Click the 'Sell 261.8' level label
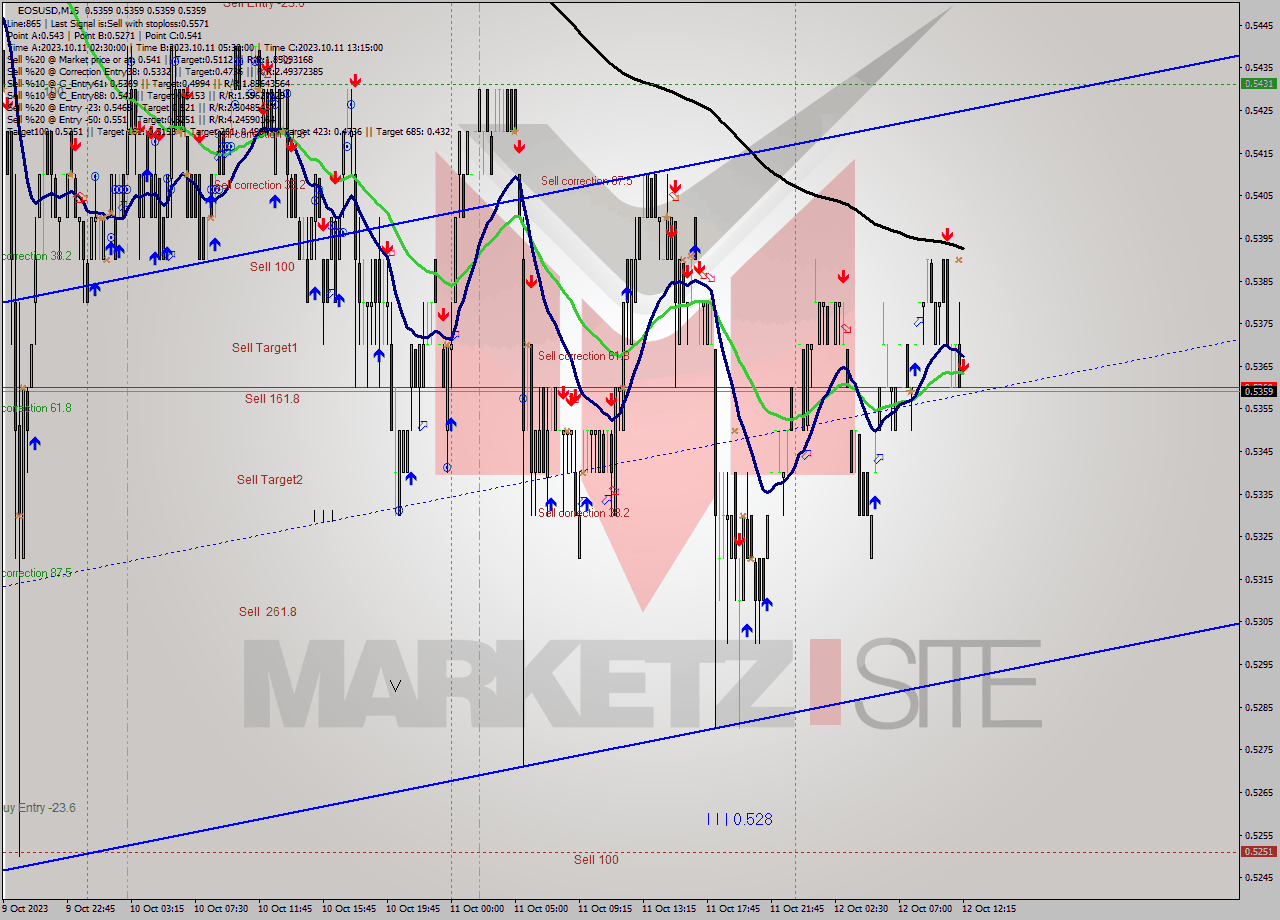Image resolution: width=1280 pixels, height=920 pixels. (267, 612)
